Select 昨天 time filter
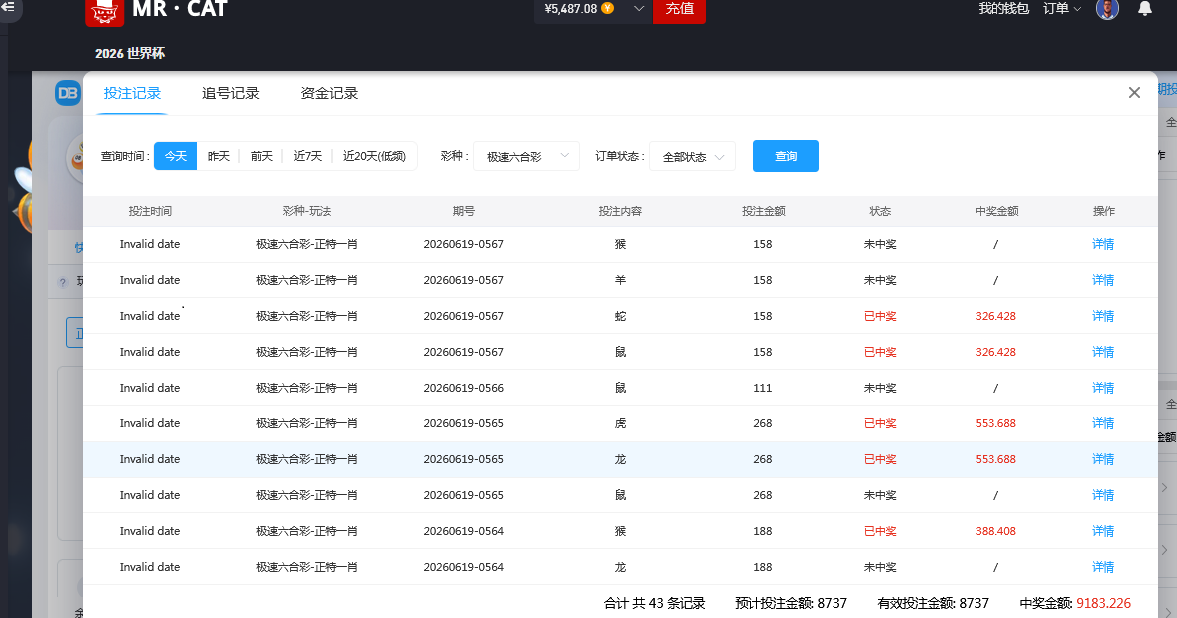 [218, 156]
